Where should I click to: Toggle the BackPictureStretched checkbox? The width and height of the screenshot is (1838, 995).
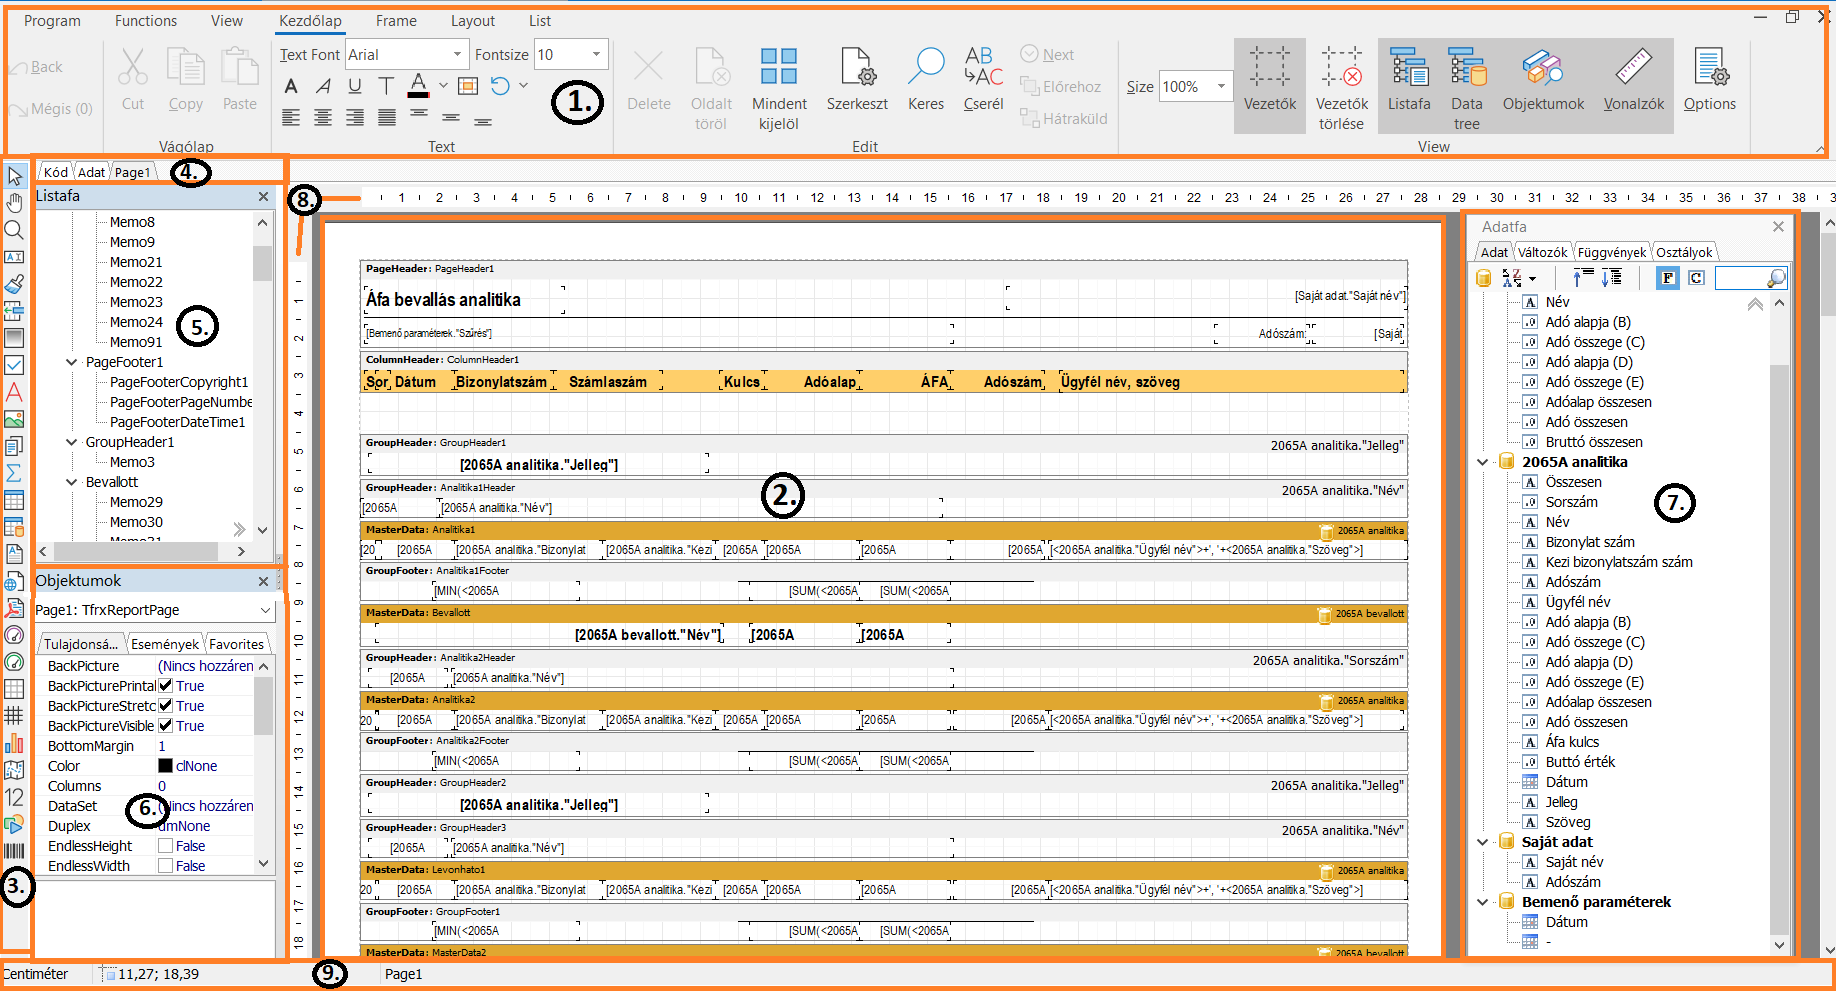(166, 706)
